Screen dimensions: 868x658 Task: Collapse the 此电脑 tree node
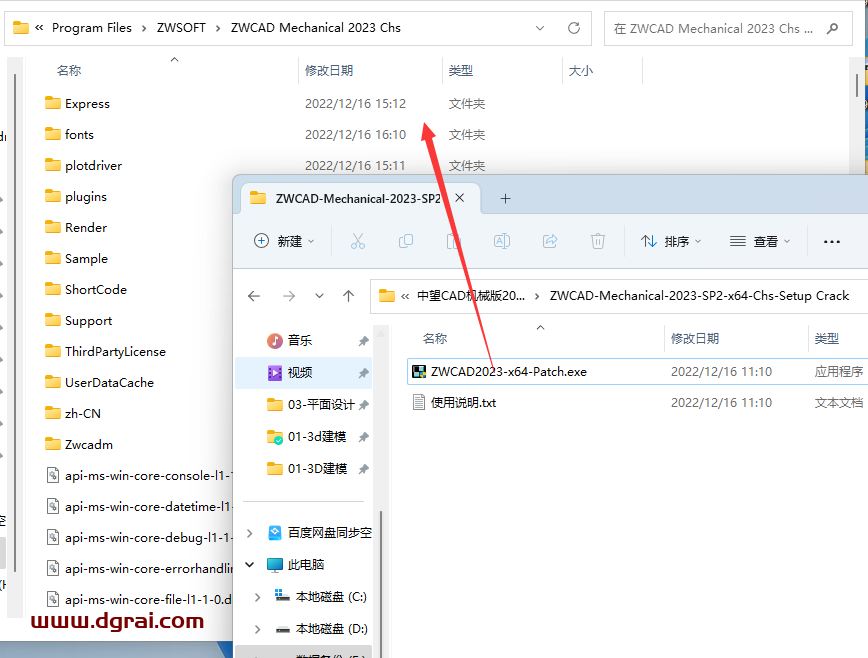click(250, 564)
